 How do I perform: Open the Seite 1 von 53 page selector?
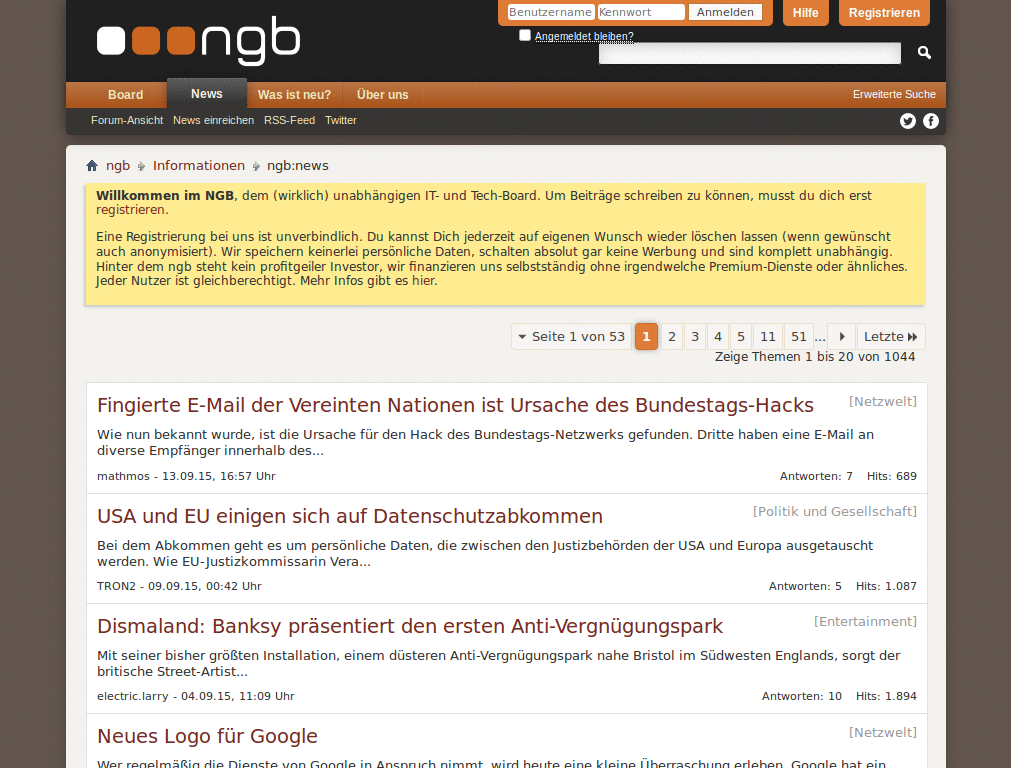[x=570, y=336]
